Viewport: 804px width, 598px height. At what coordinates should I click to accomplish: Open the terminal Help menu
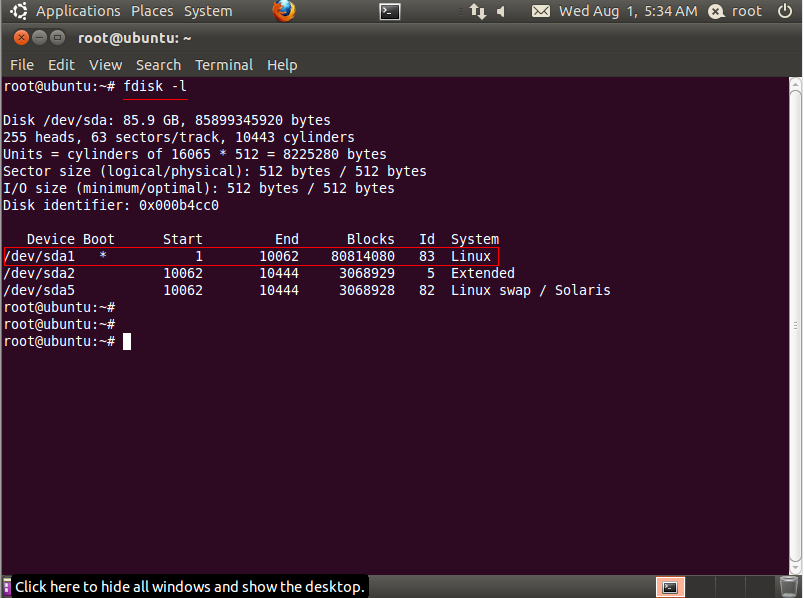pos(282,65)
